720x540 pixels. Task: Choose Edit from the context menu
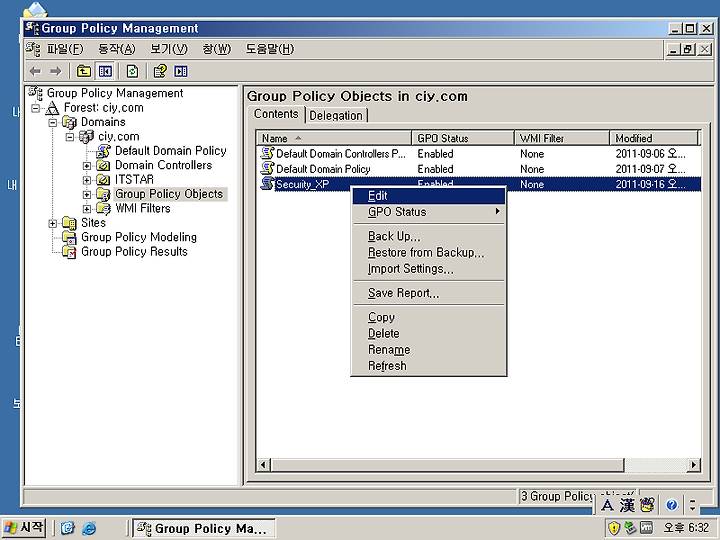tap(429, 196)
